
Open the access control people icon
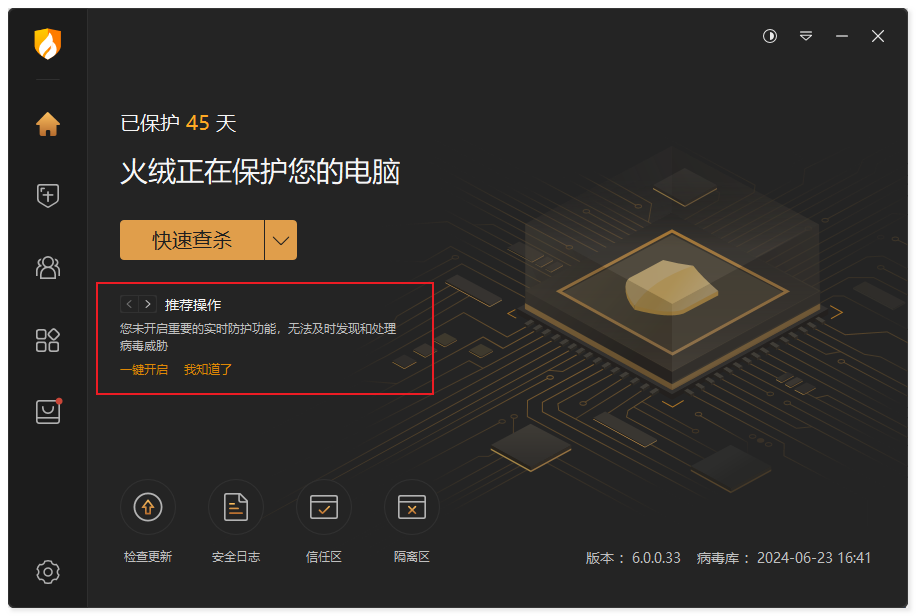coord(48,268)
